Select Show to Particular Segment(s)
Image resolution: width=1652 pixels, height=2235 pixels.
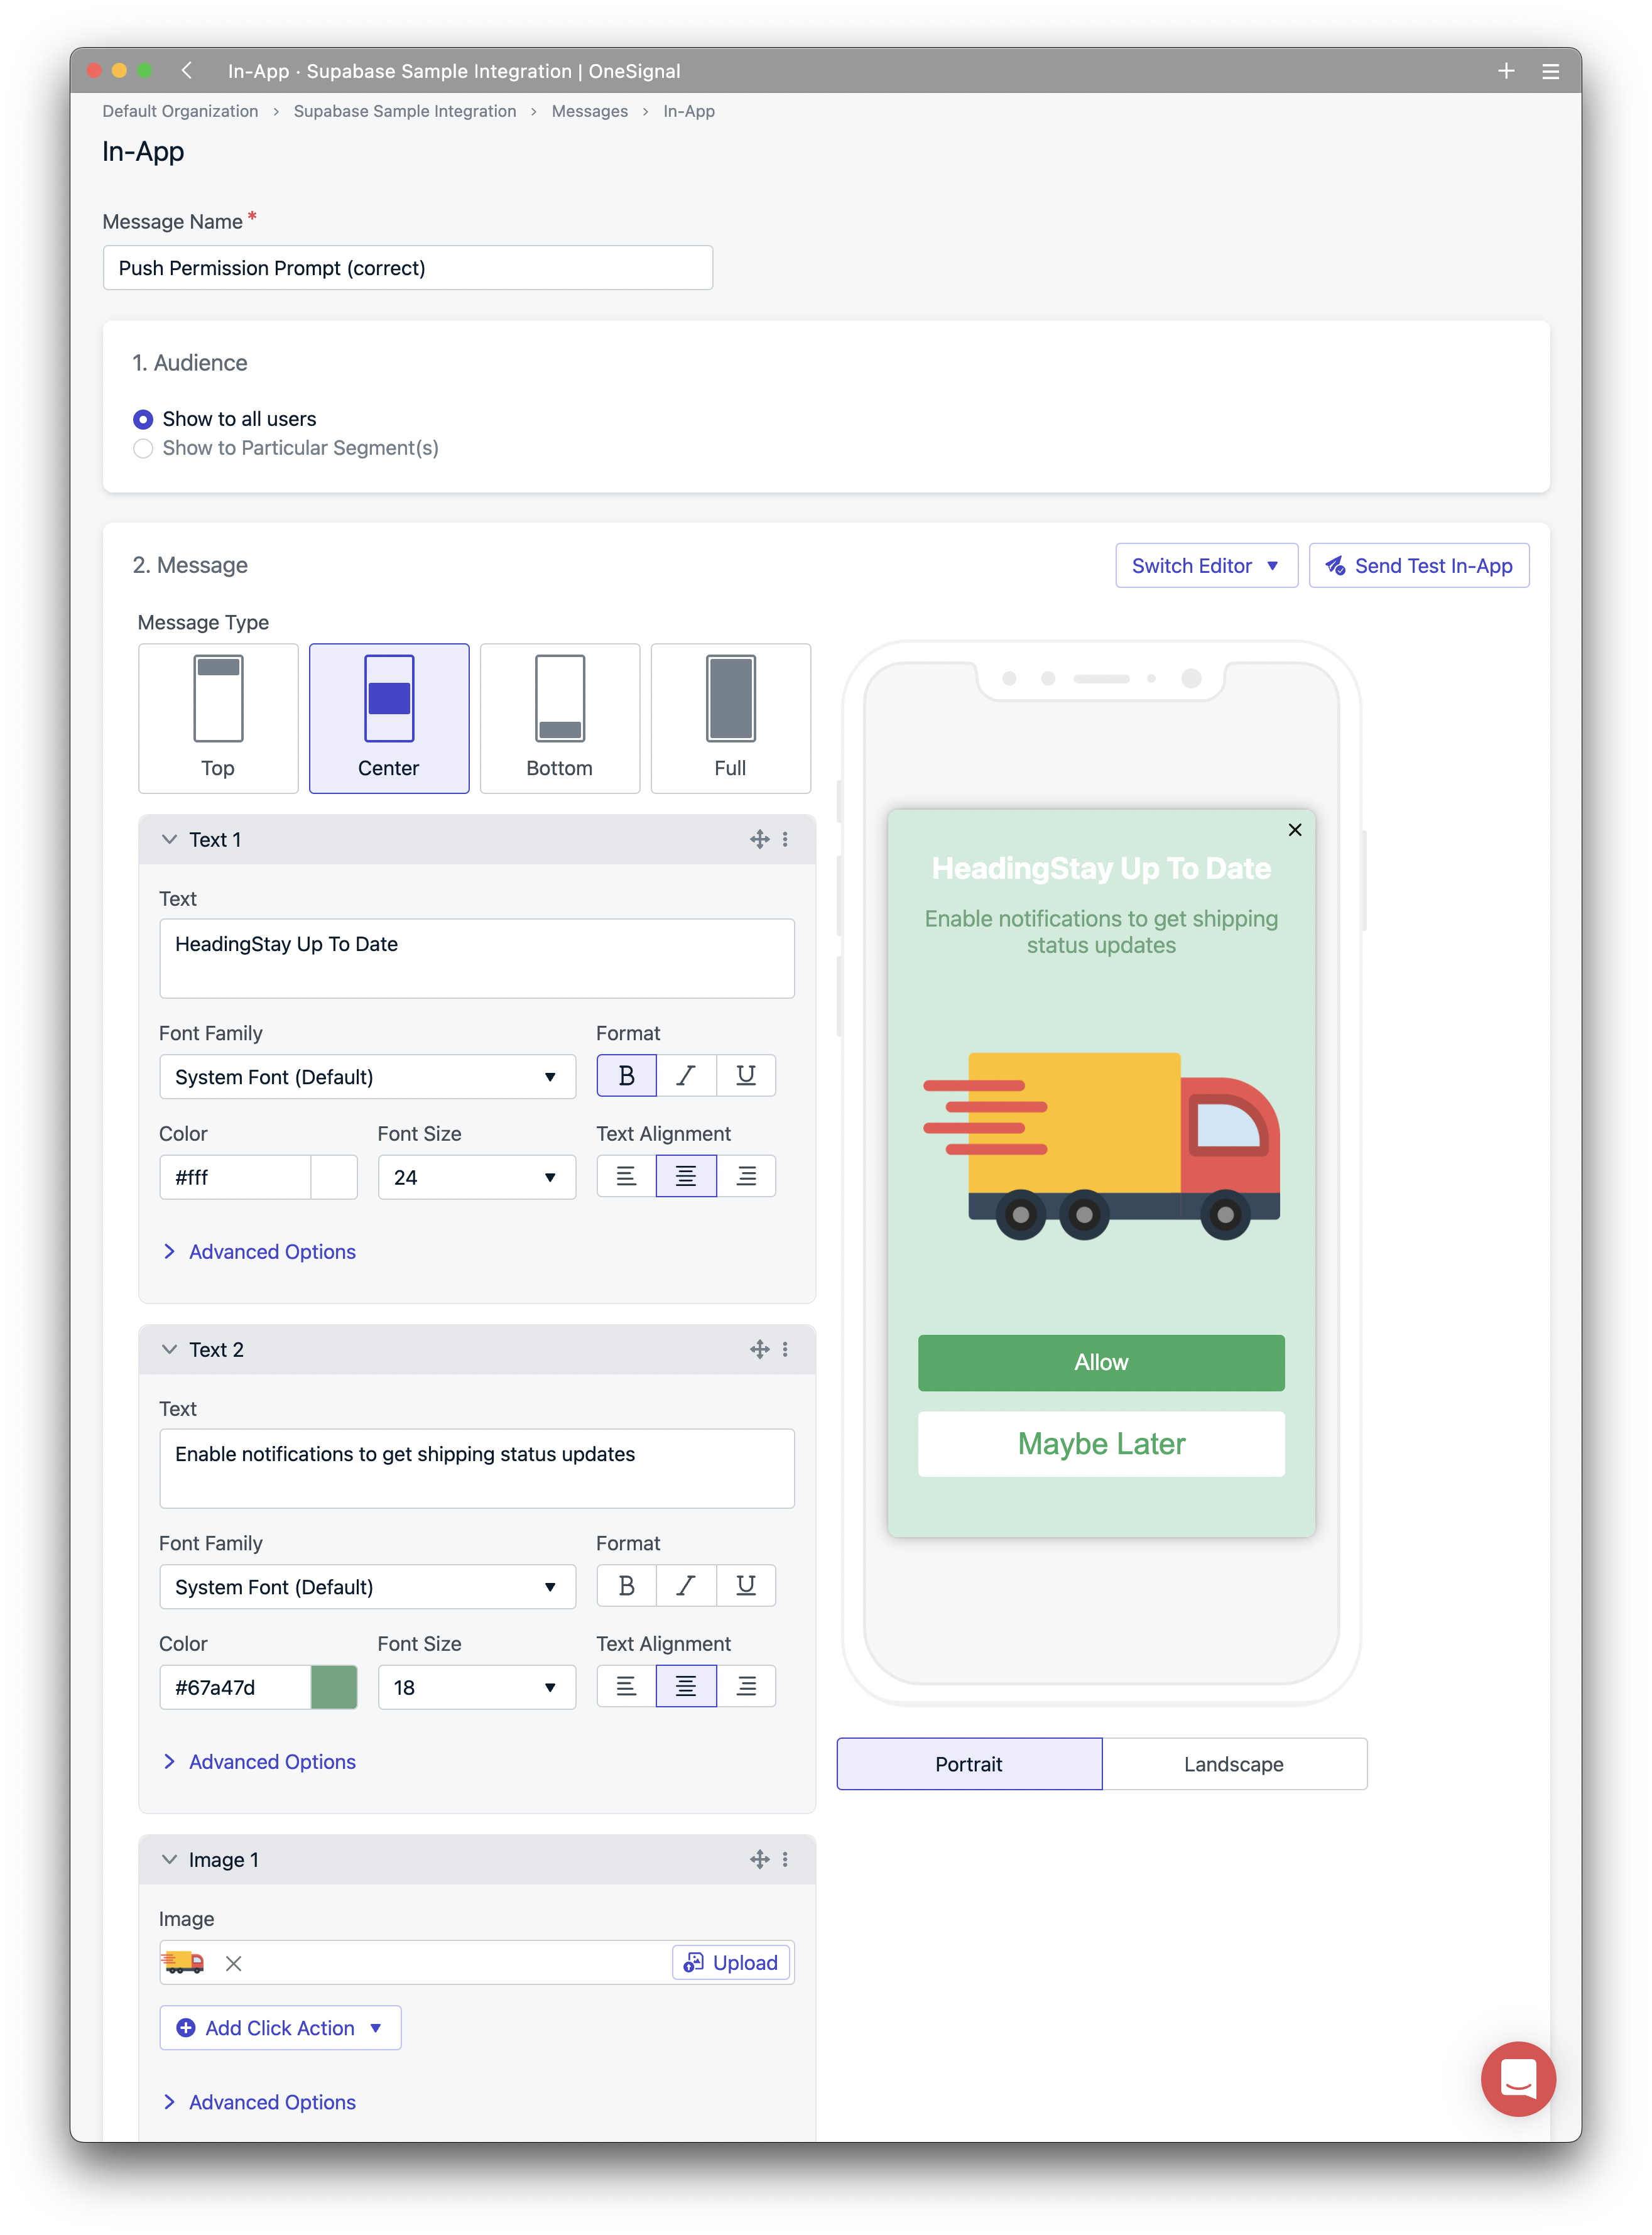(144, 448)
